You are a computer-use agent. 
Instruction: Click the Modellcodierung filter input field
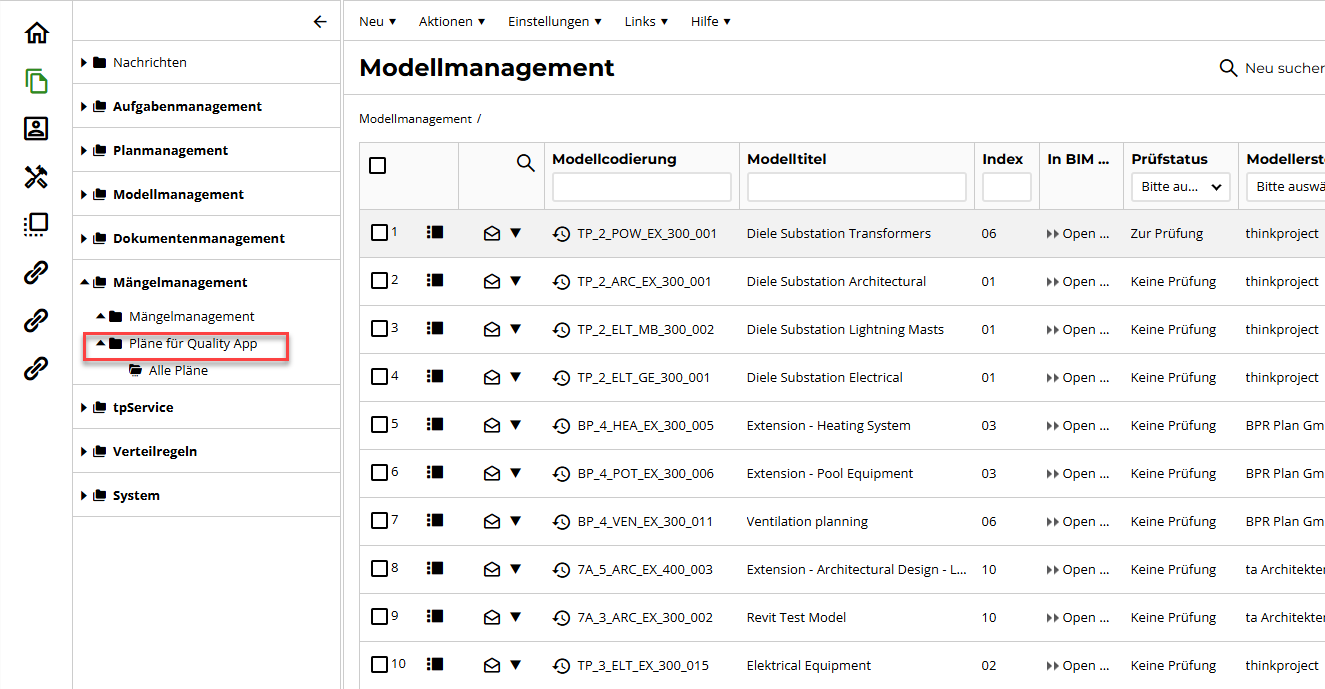tap(642, 187)
